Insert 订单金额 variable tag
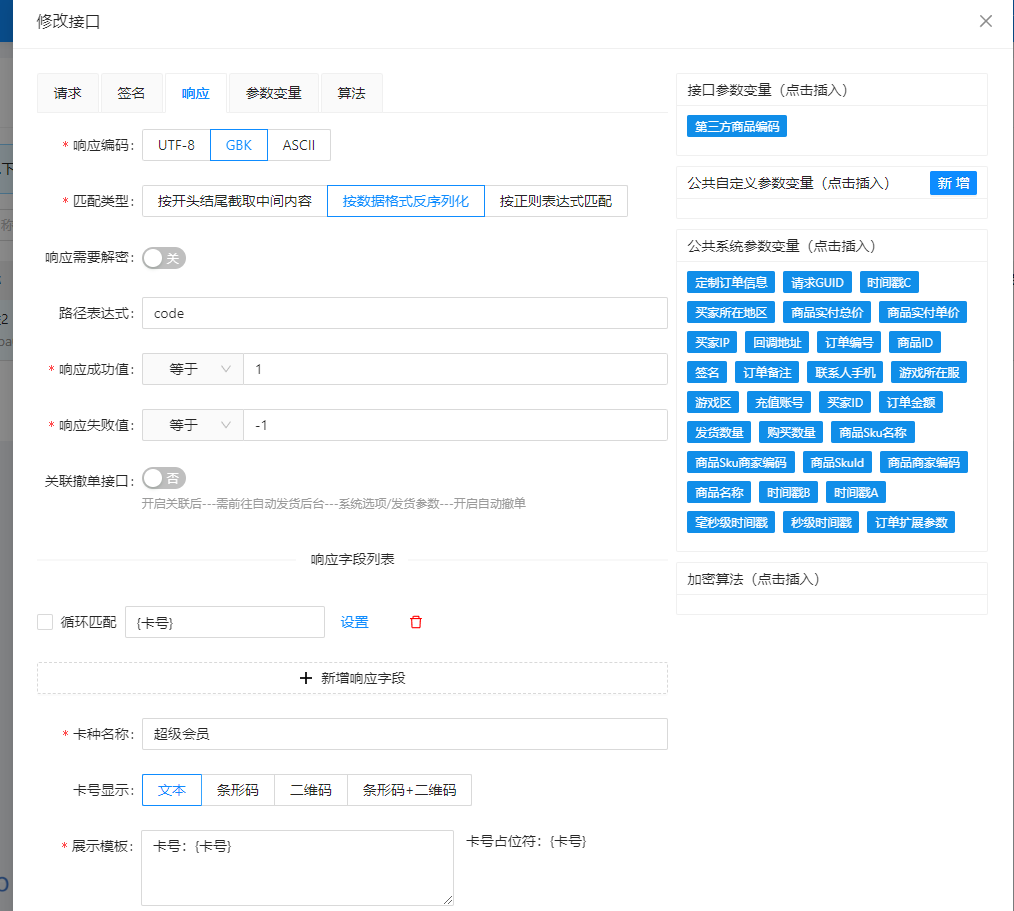 911,402
